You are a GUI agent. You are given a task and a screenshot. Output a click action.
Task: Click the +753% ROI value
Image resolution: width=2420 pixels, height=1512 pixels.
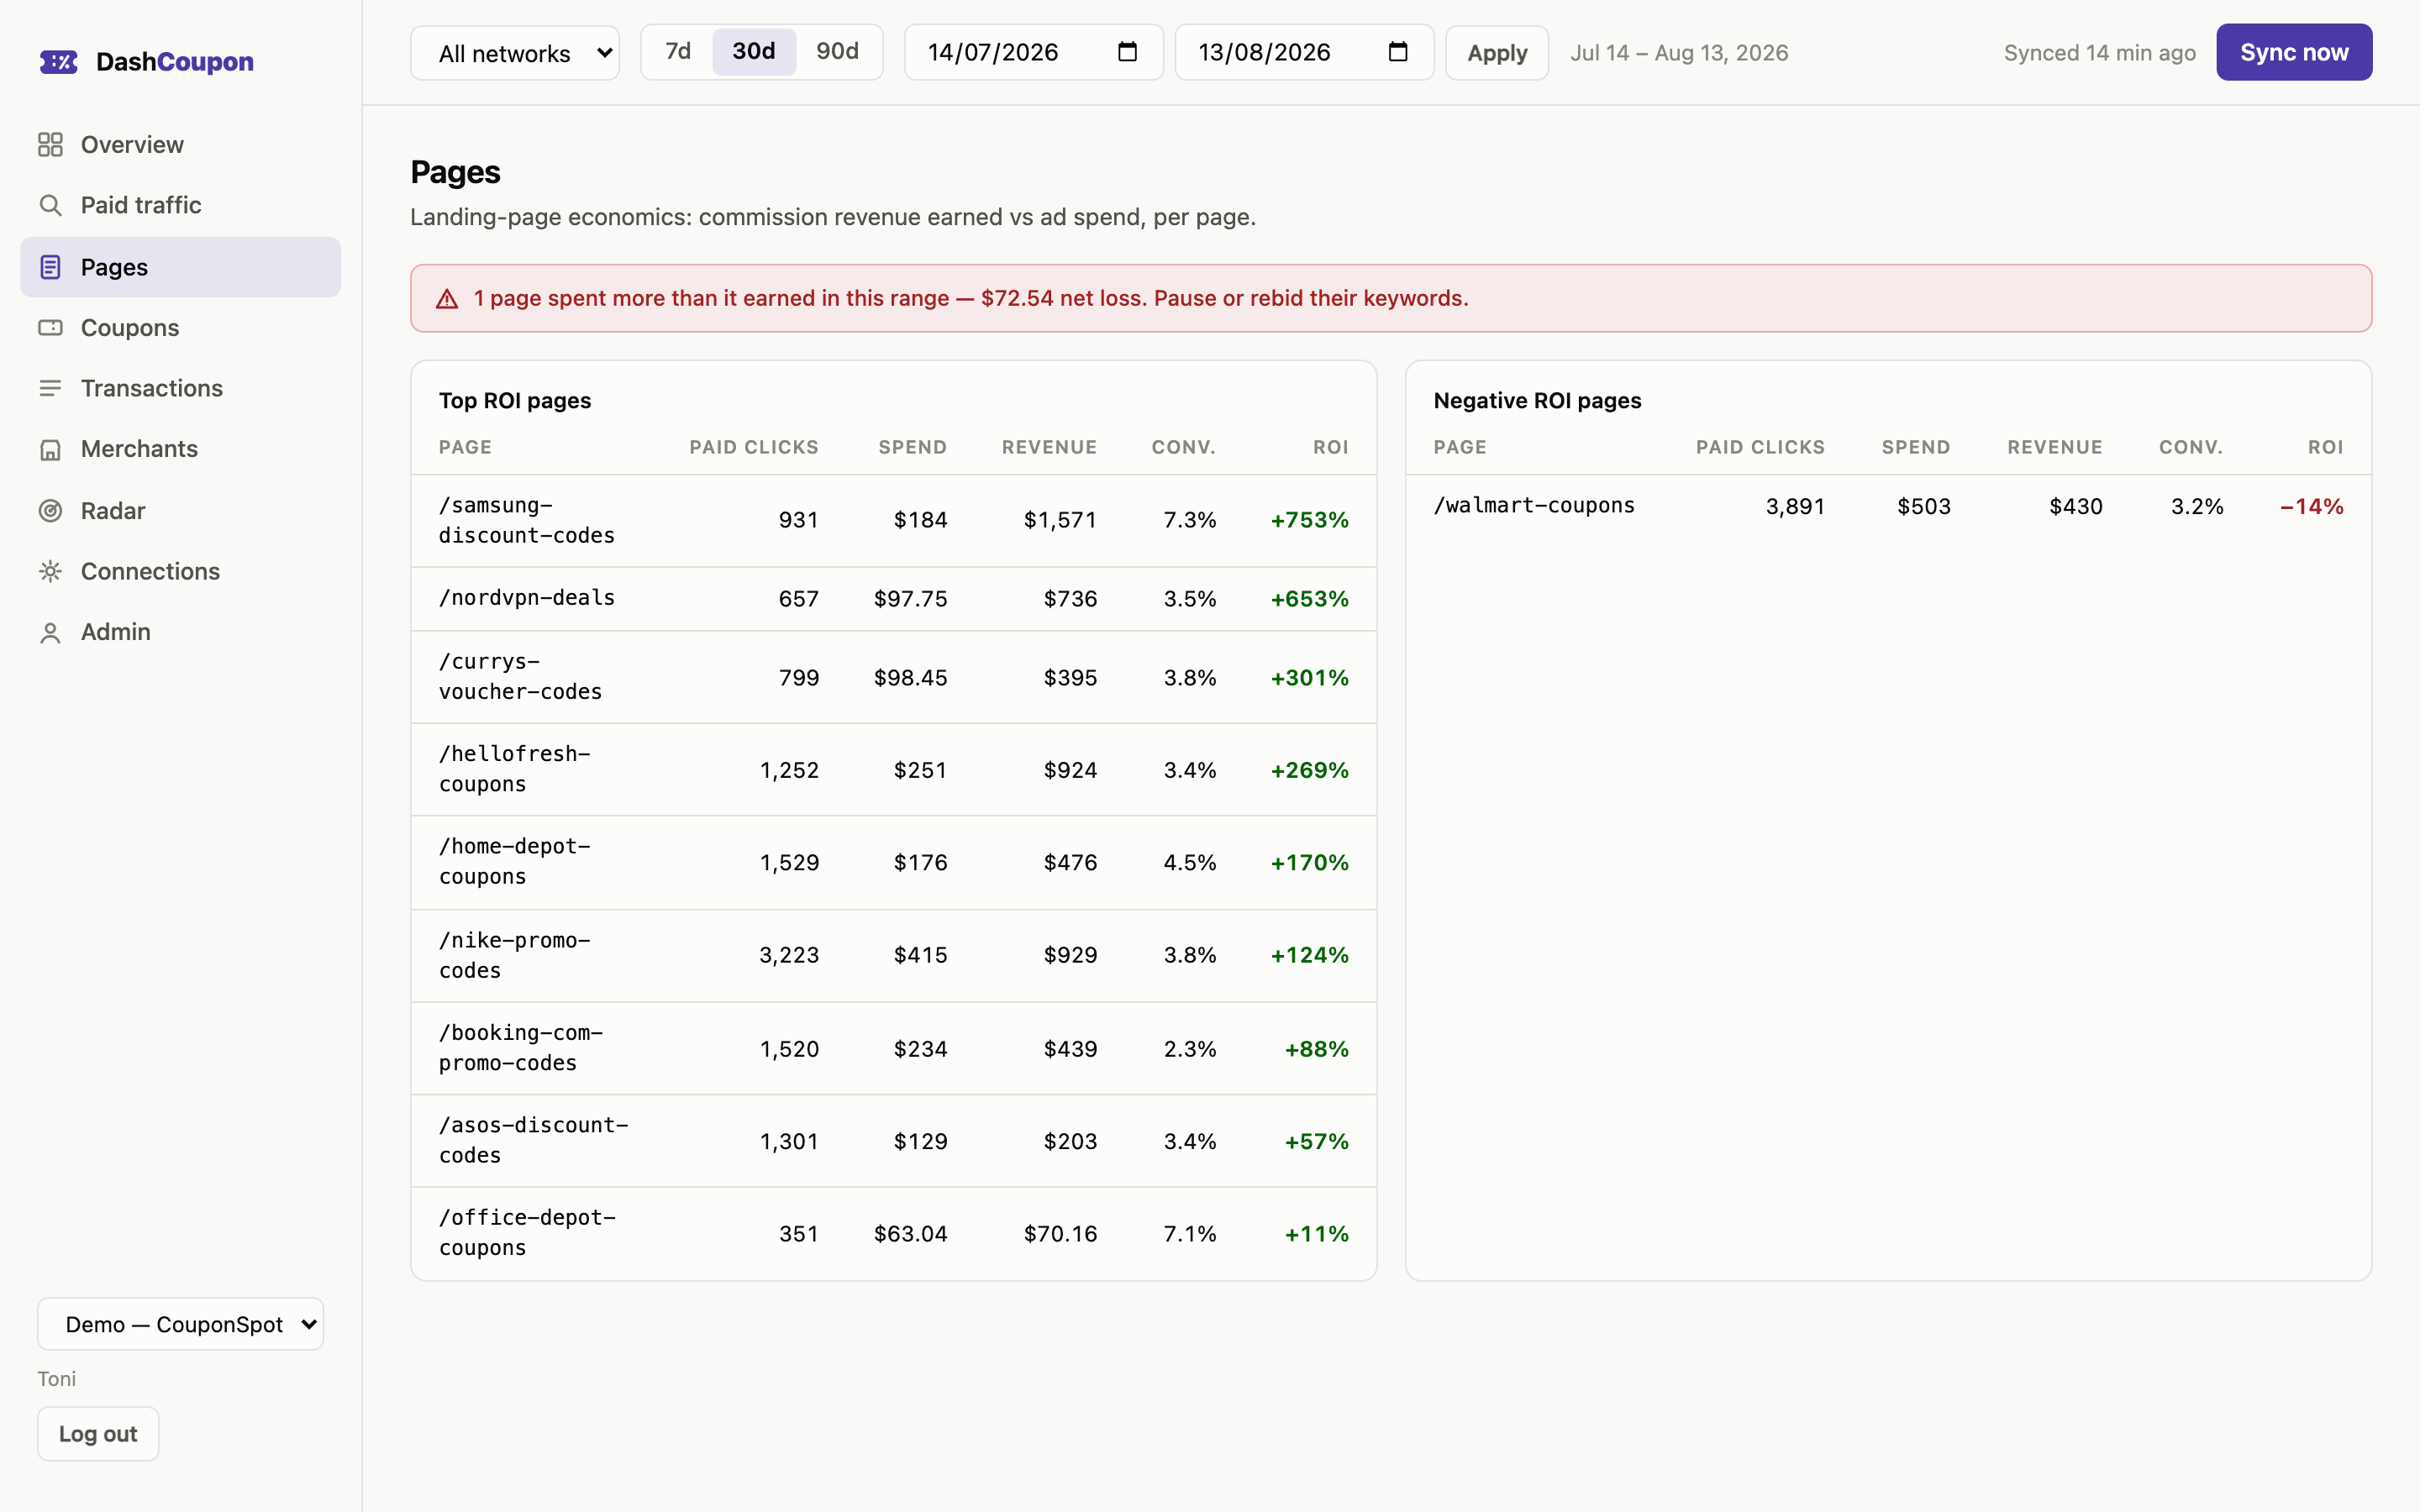[1309, 520]
